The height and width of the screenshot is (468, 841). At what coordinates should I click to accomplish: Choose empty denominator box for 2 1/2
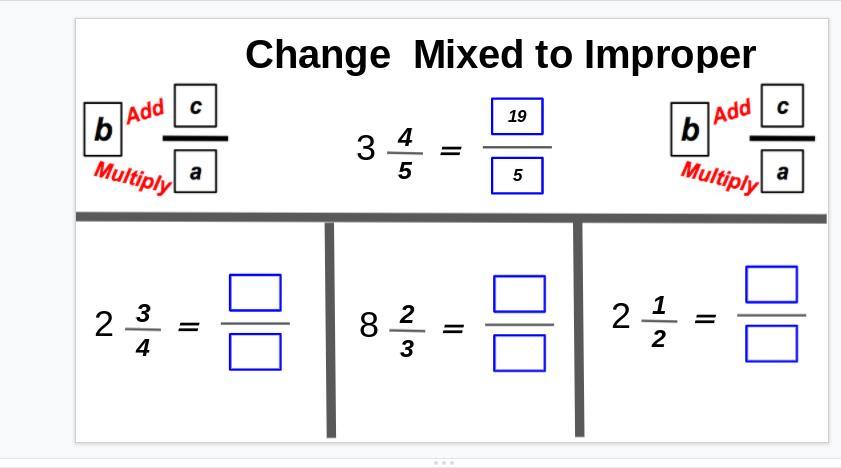[x=771, y=344]
